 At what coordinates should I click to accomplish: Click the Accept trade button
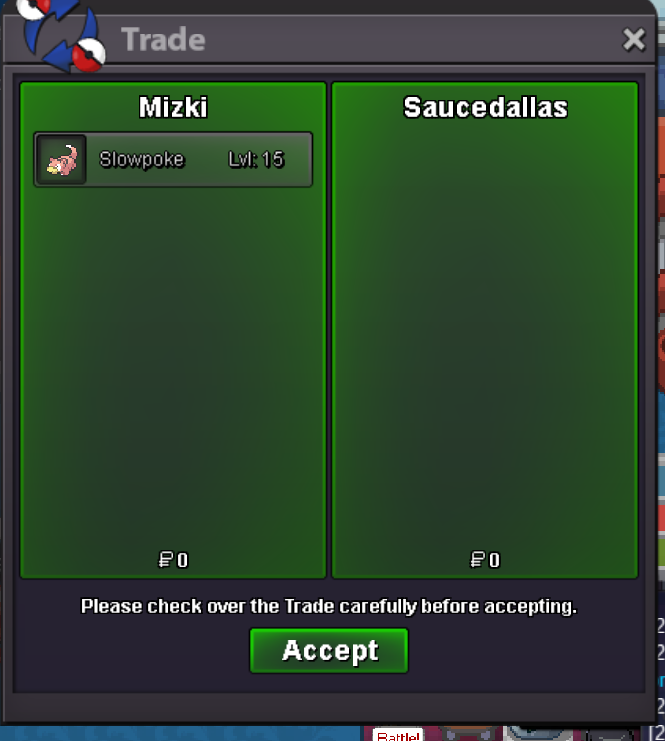(x=329, y=650)
